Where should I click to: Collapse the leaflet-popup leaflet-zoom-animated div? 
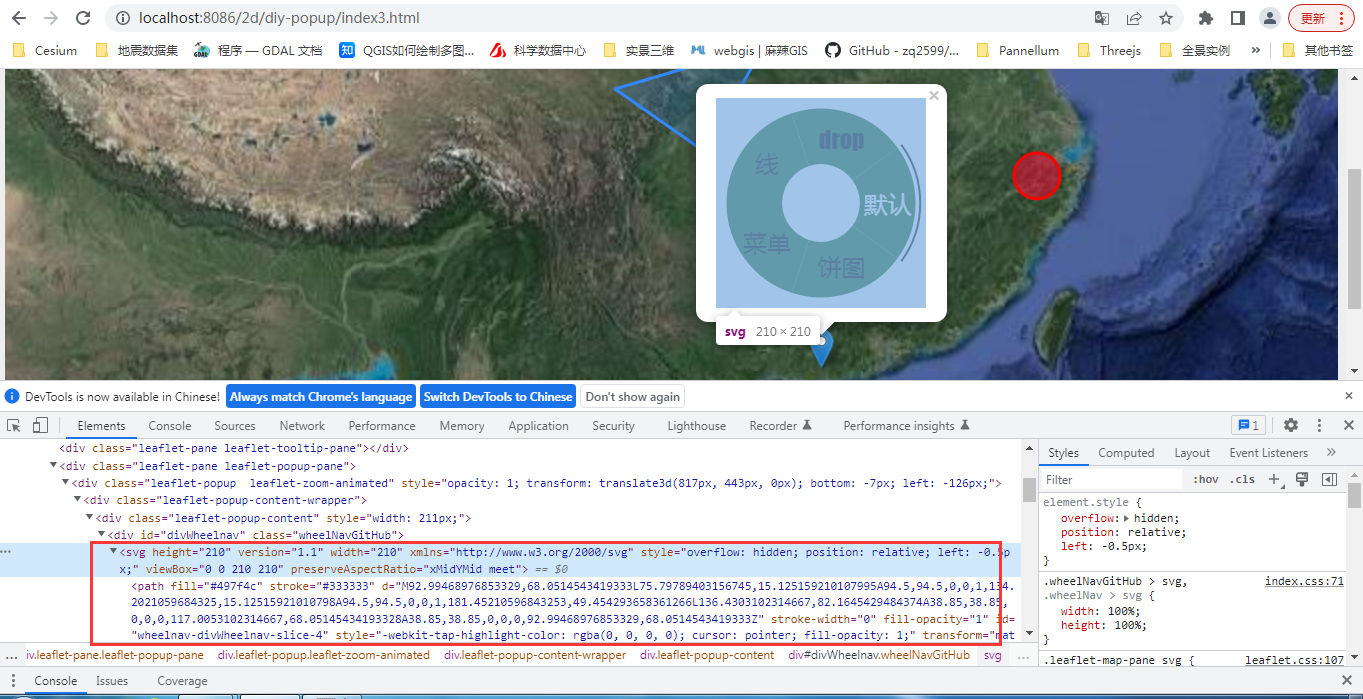[x=65, y=483]
